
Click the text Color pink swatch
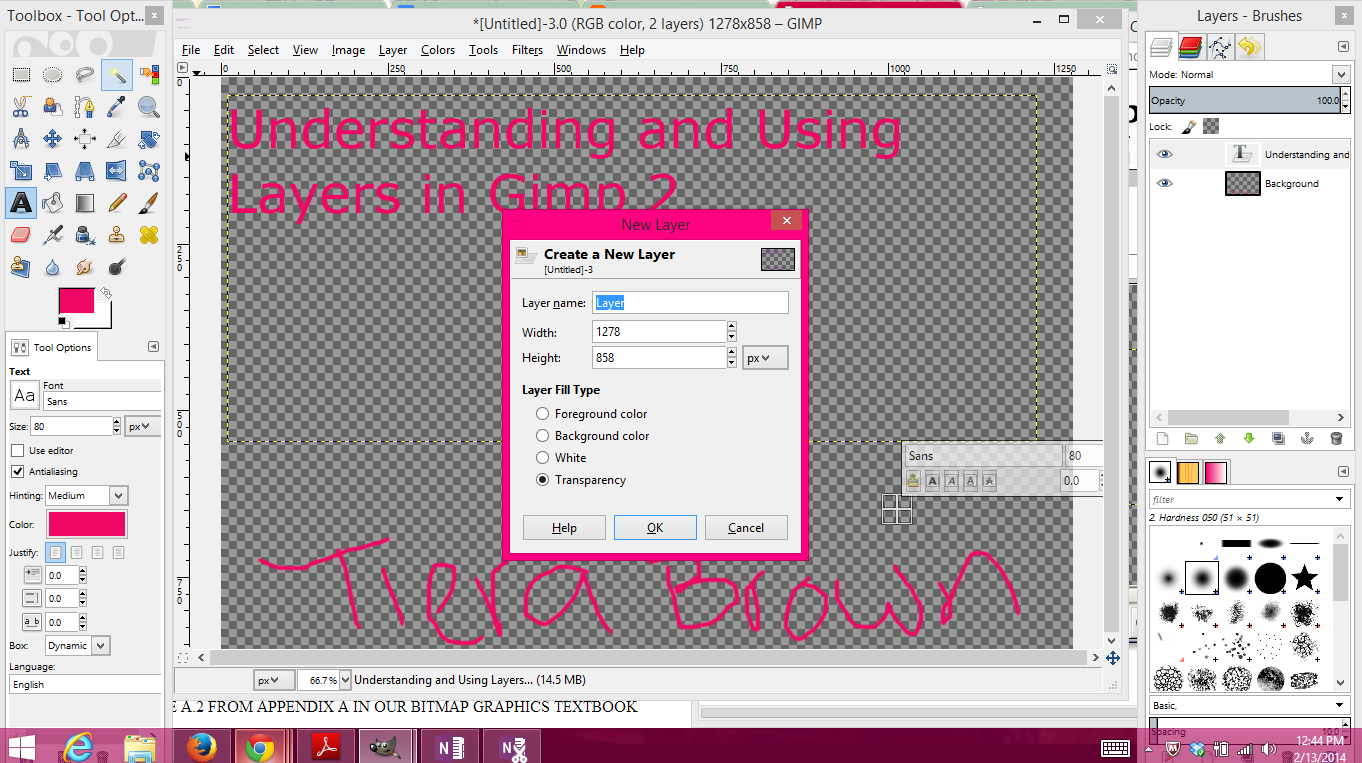pyautogui.click(x=87, y=524)
